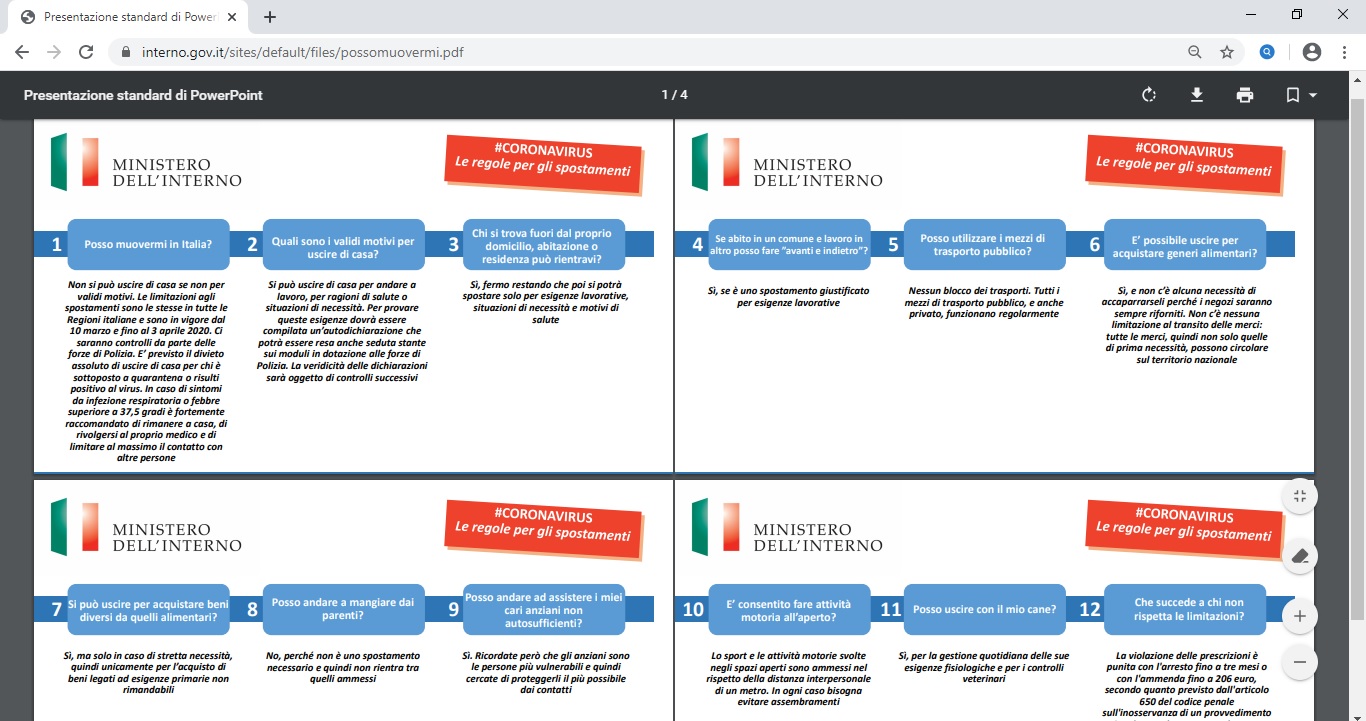1366x721 pixels.
Task: Open a new browser tab
Action: click(x=269, y=17)
